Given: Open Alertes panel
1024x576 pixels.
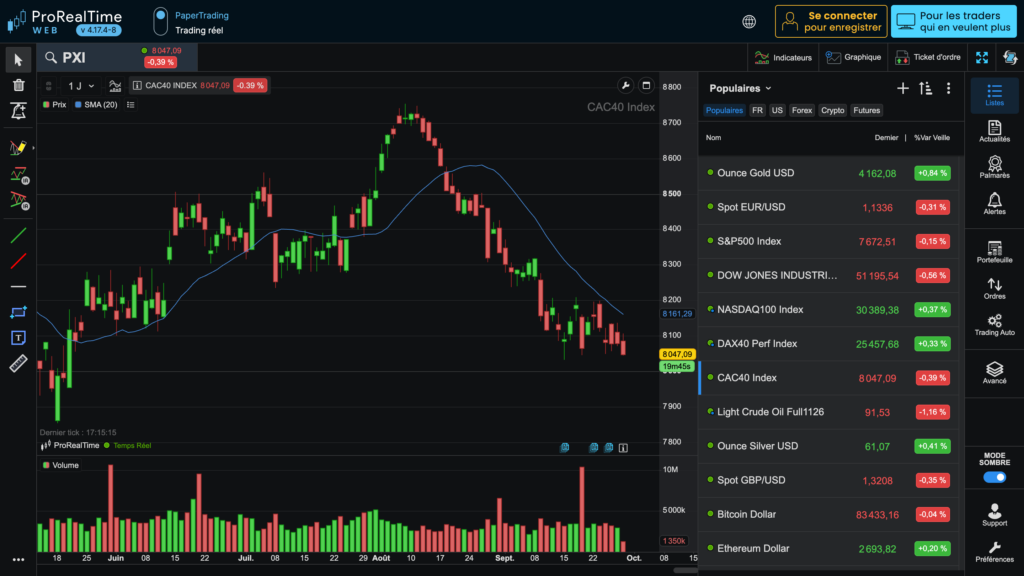Looking at the screenshot, I should point(994,204).
